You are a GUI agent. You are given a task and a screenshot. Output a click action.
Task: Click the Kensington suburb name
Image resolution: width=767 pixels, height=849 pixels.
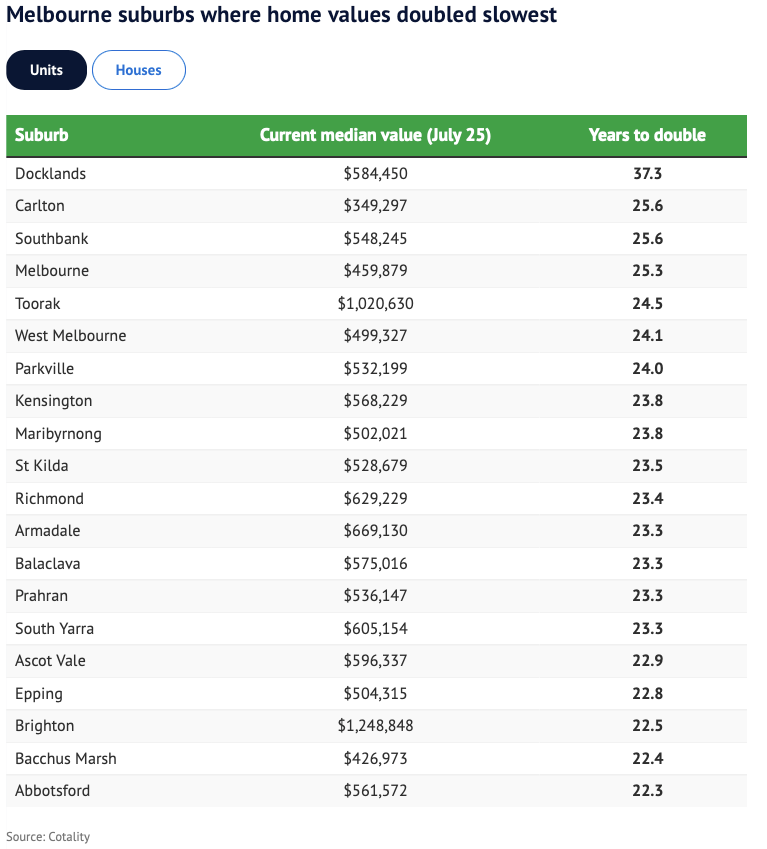[54, 401]
